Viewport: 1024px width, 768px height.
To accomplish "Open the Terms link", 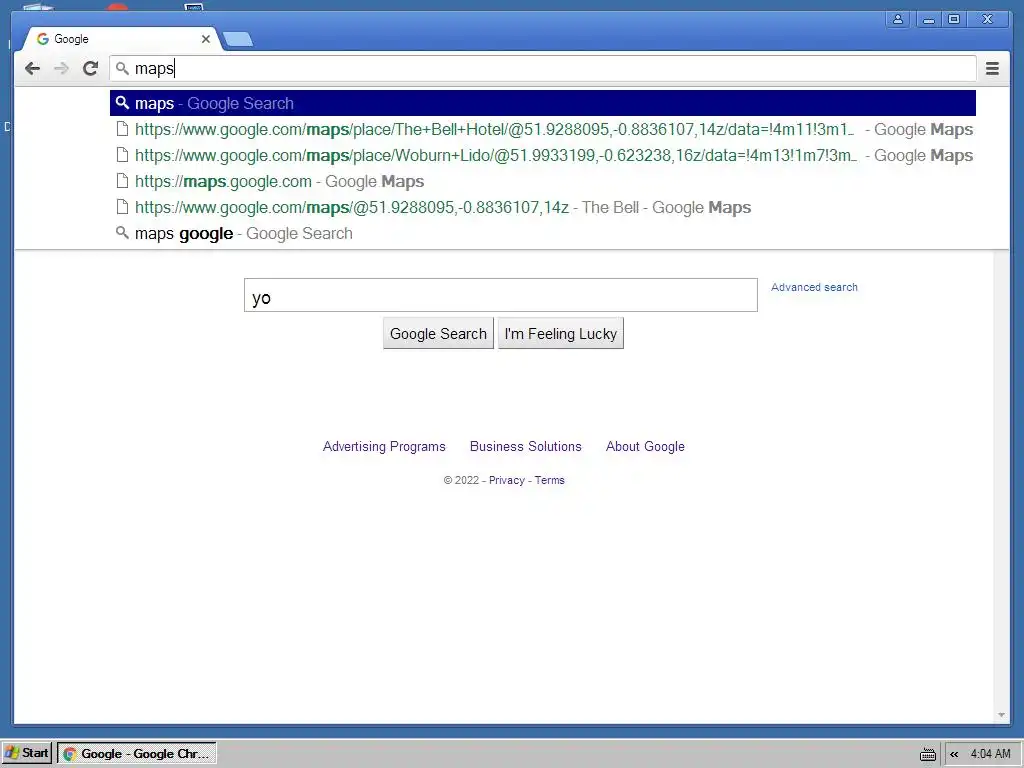I will coord(550,481).
